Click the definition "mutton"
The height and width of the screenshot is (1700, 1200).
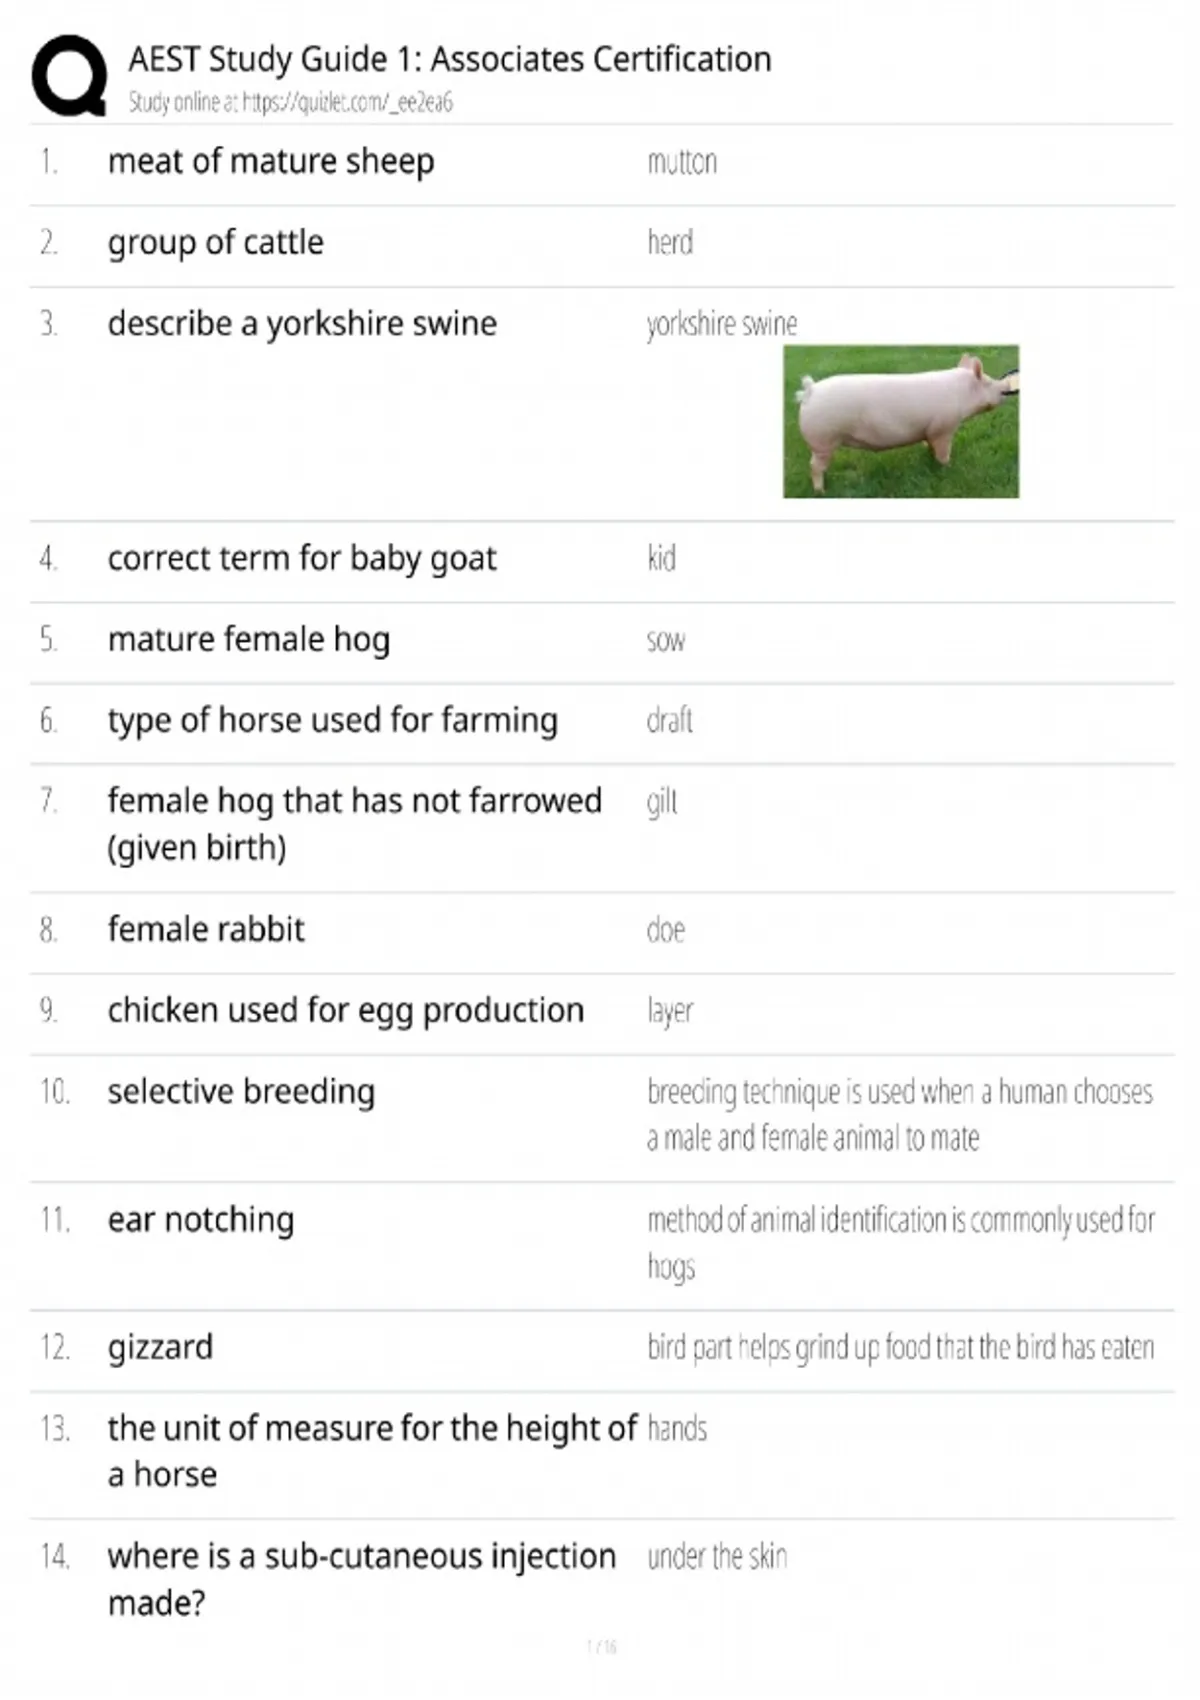coord(681,162)
